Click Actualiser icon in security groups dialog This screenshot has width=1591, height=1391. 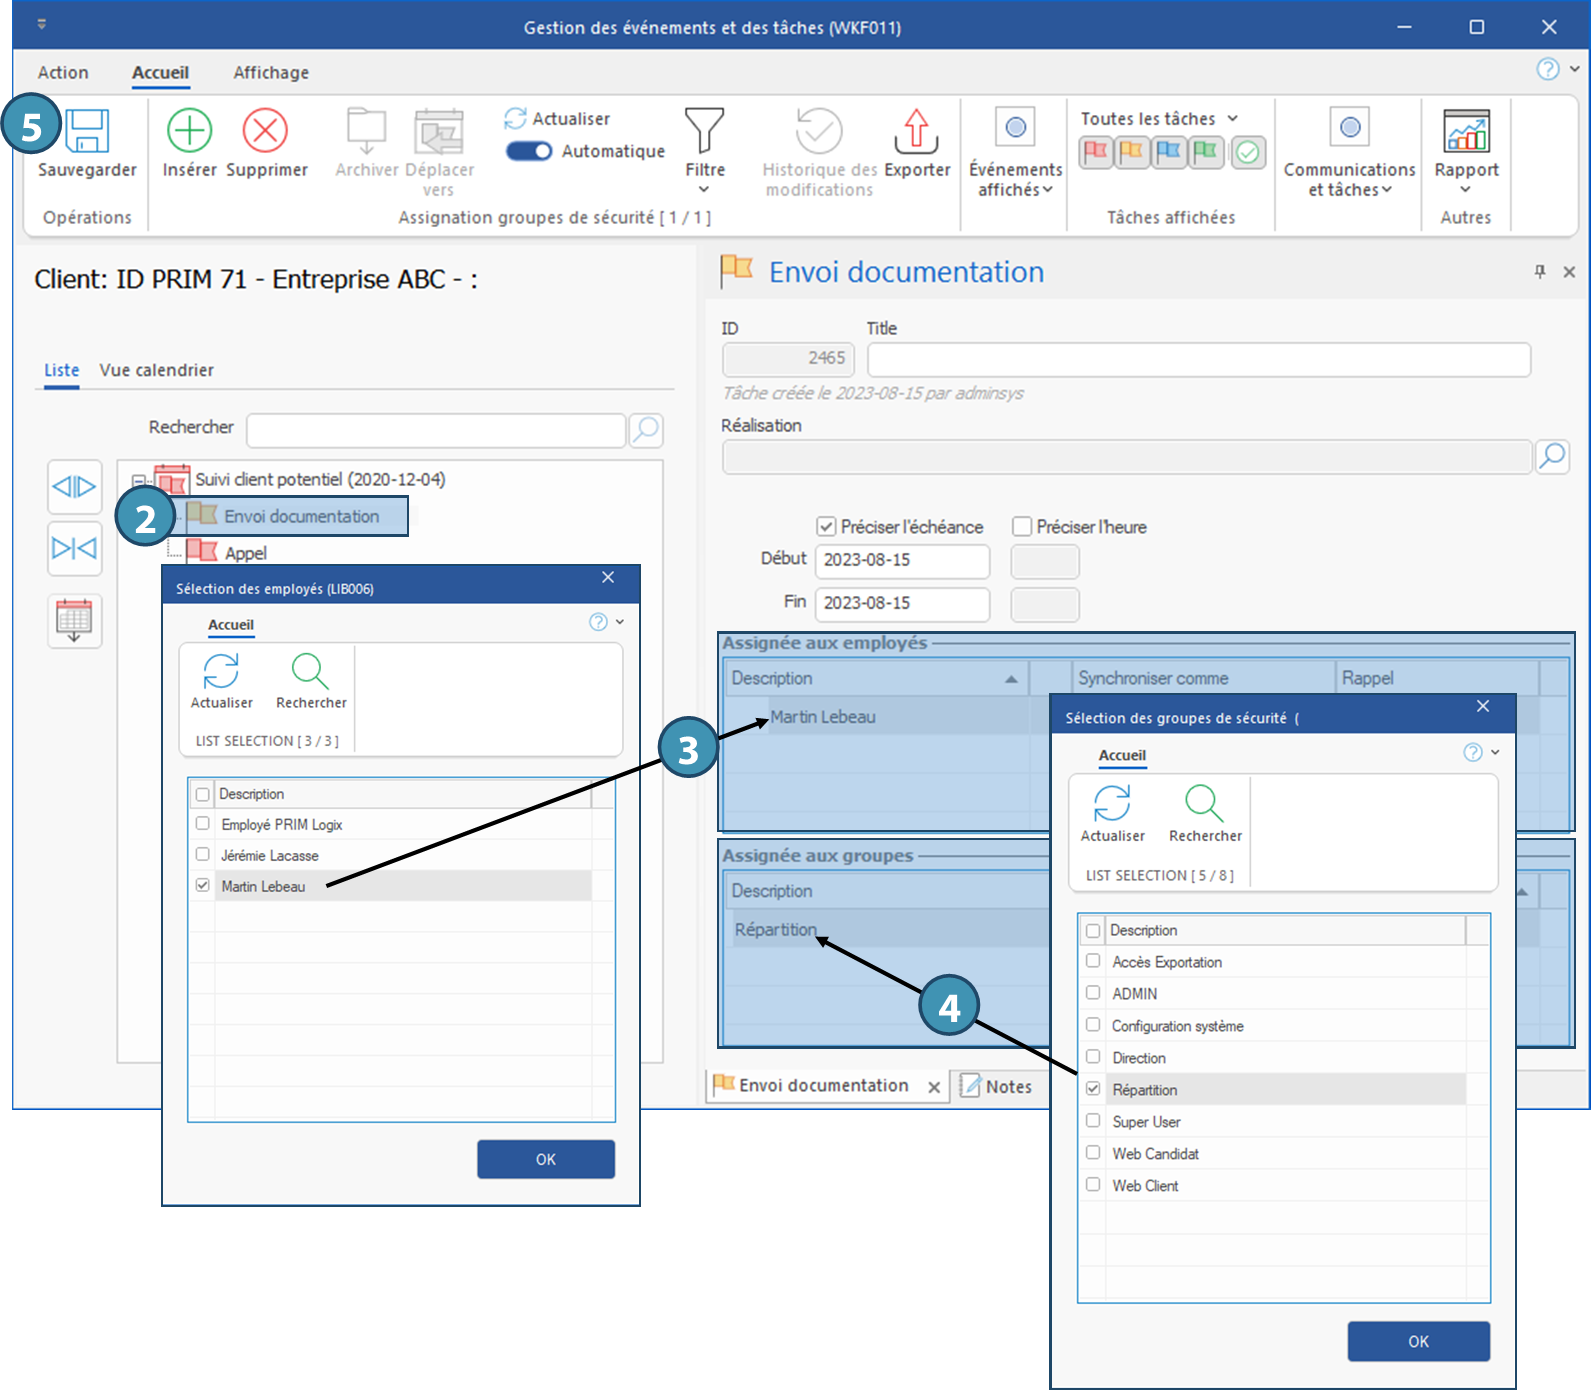(x=1112, y=803)
